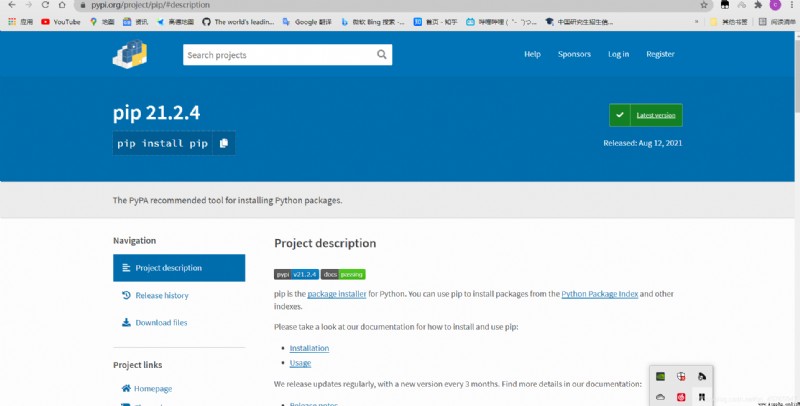Click the NVIDIA tray icon
This screenshot has height=406, width=800.
click(x=660, y=376)
